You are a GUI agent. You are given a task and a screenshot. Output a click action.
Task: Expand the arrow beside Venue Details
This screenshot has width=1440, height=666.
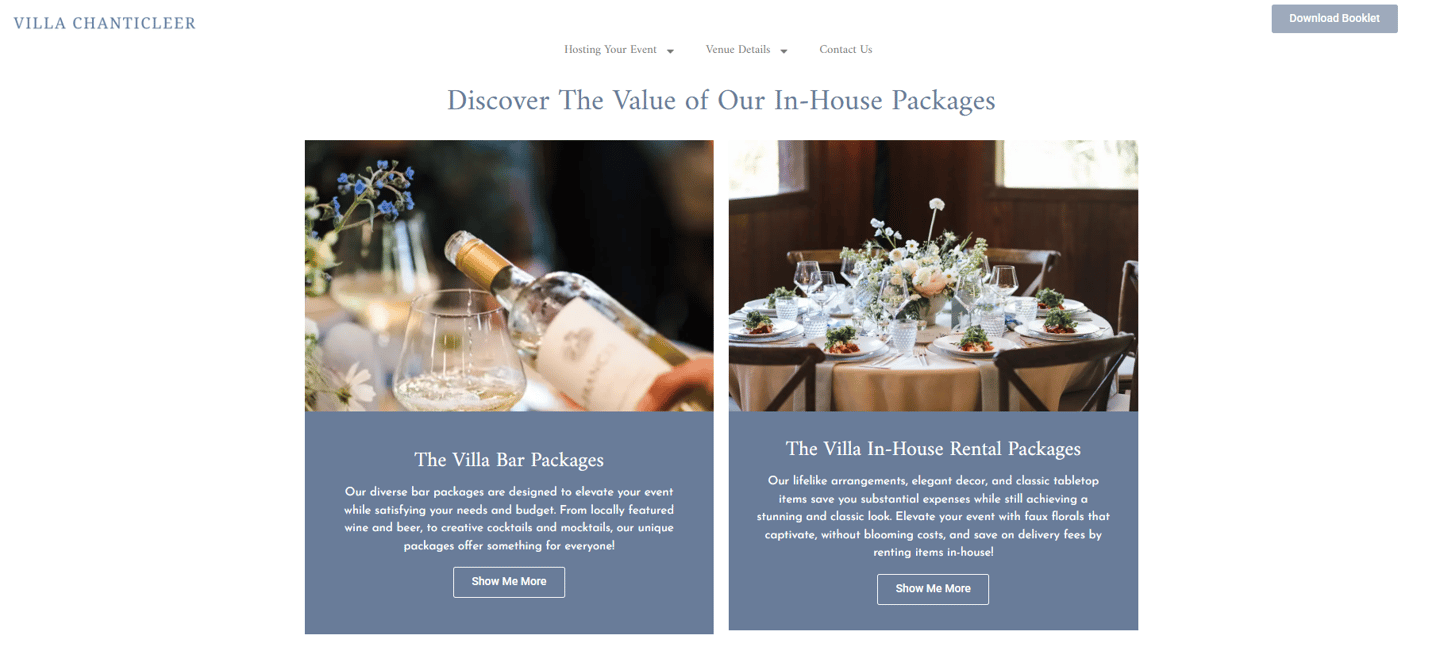pos(784,51)
